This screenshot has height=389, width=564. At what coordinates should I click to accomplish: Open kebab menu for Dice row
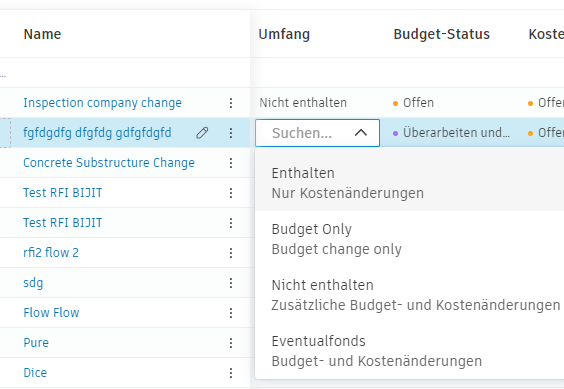(x=231, y=373)
